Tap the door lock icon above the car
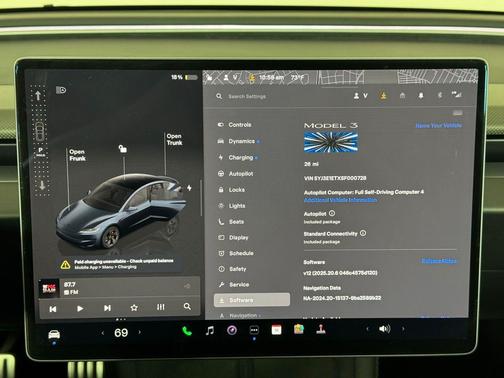The height and width of the screenshot is (378, 504). pyautogui.click(x=123, y=148)
